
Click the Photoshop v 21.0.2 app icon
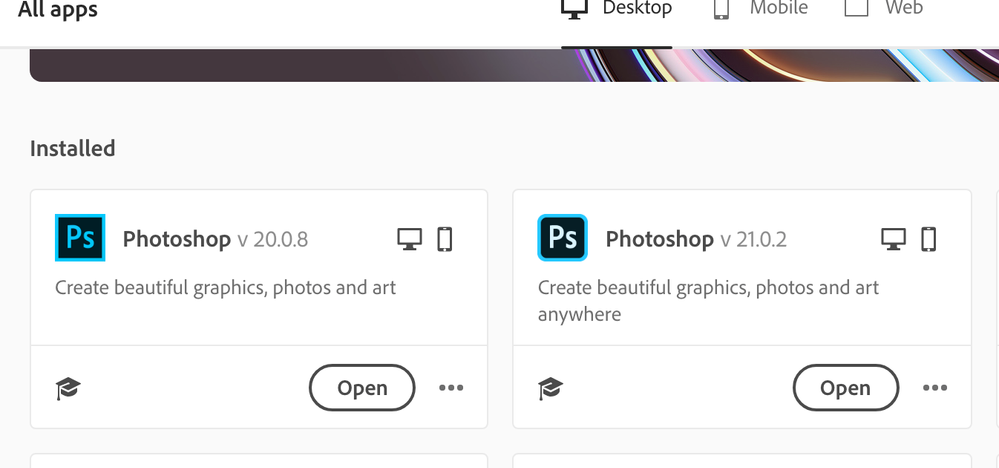(563, 238)
